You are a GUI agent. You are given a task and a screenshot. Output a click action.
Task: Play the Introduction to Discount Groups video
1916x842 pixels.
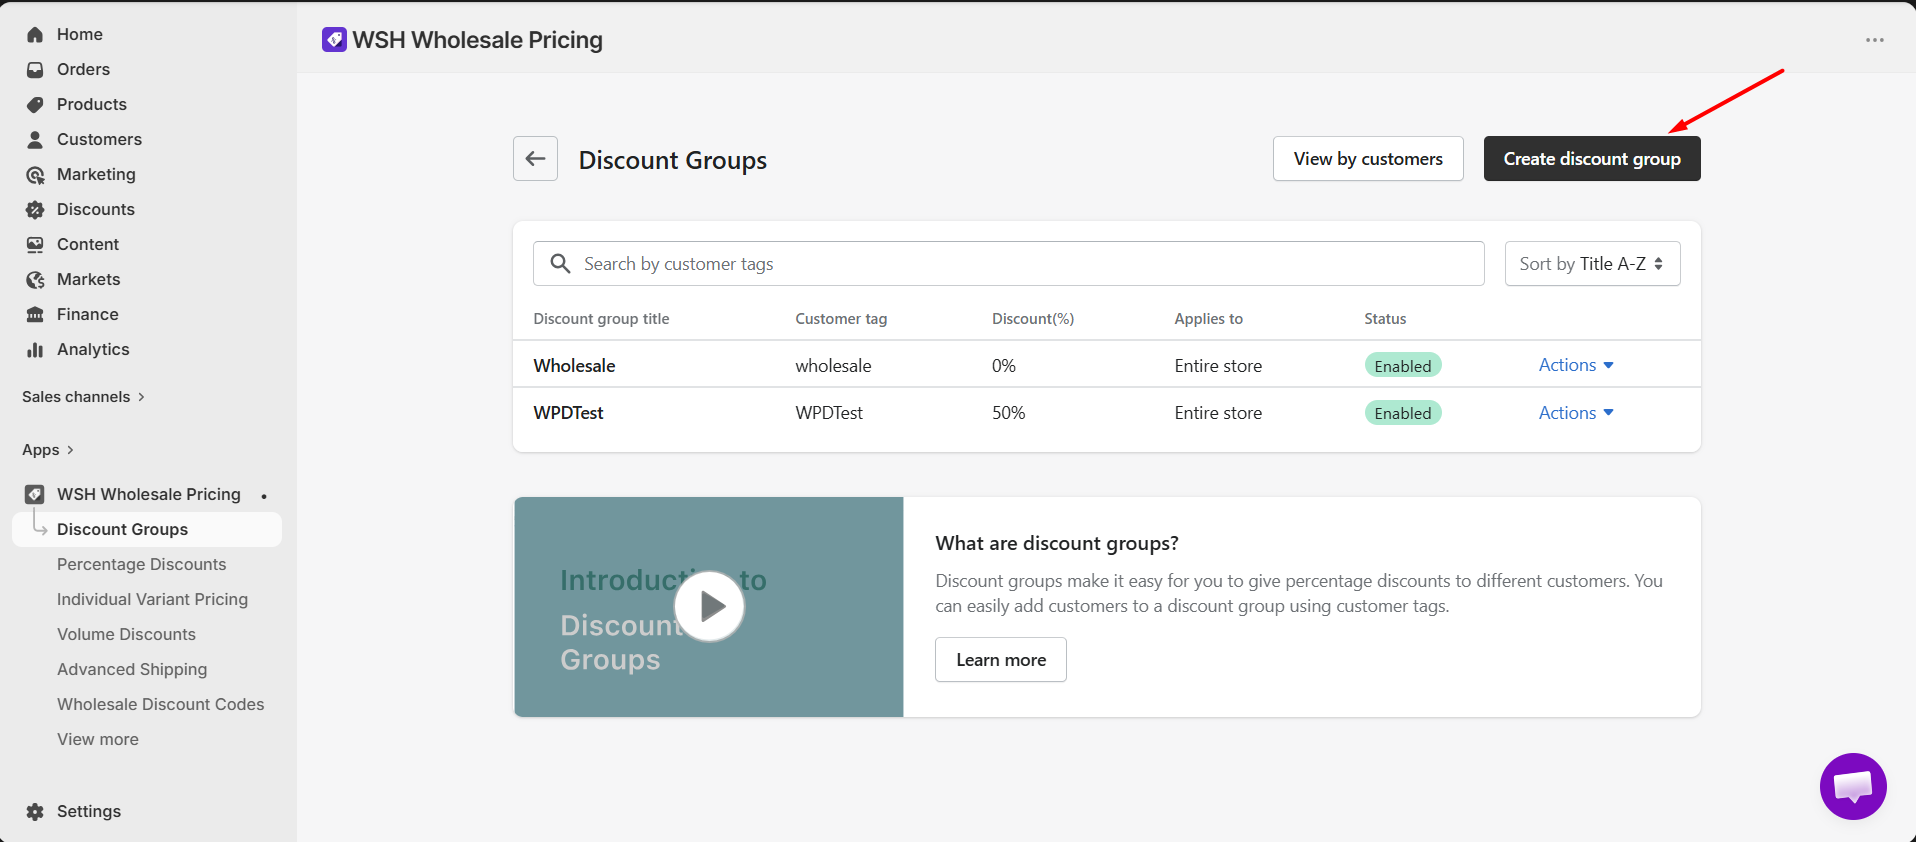pos(709,606)
